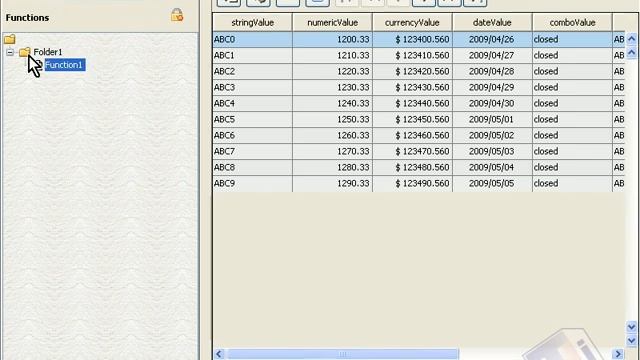Open Function1 in the tree
The image size is (640, 360).
pyautogui.click(x=64, y=65)
